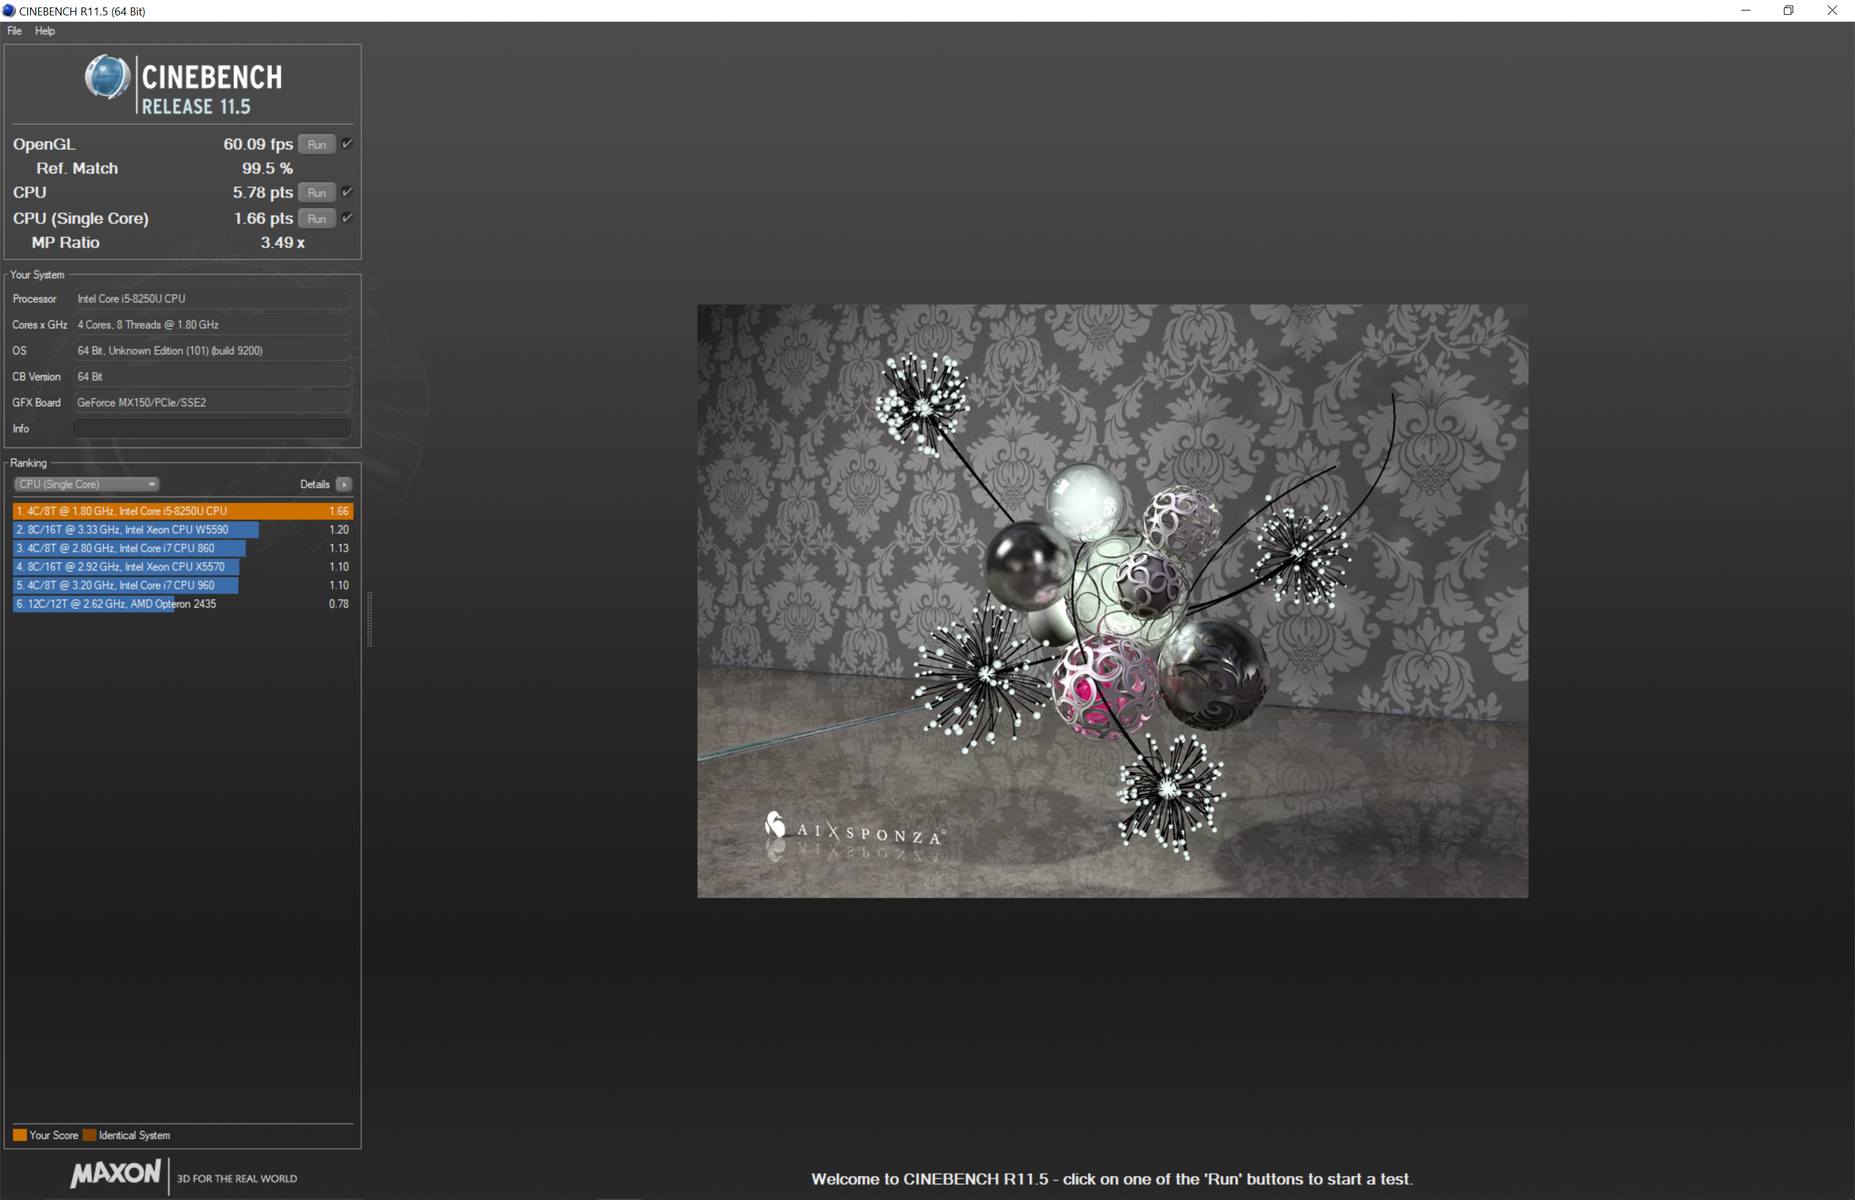Close the Cinebench window

(1832, 11)
